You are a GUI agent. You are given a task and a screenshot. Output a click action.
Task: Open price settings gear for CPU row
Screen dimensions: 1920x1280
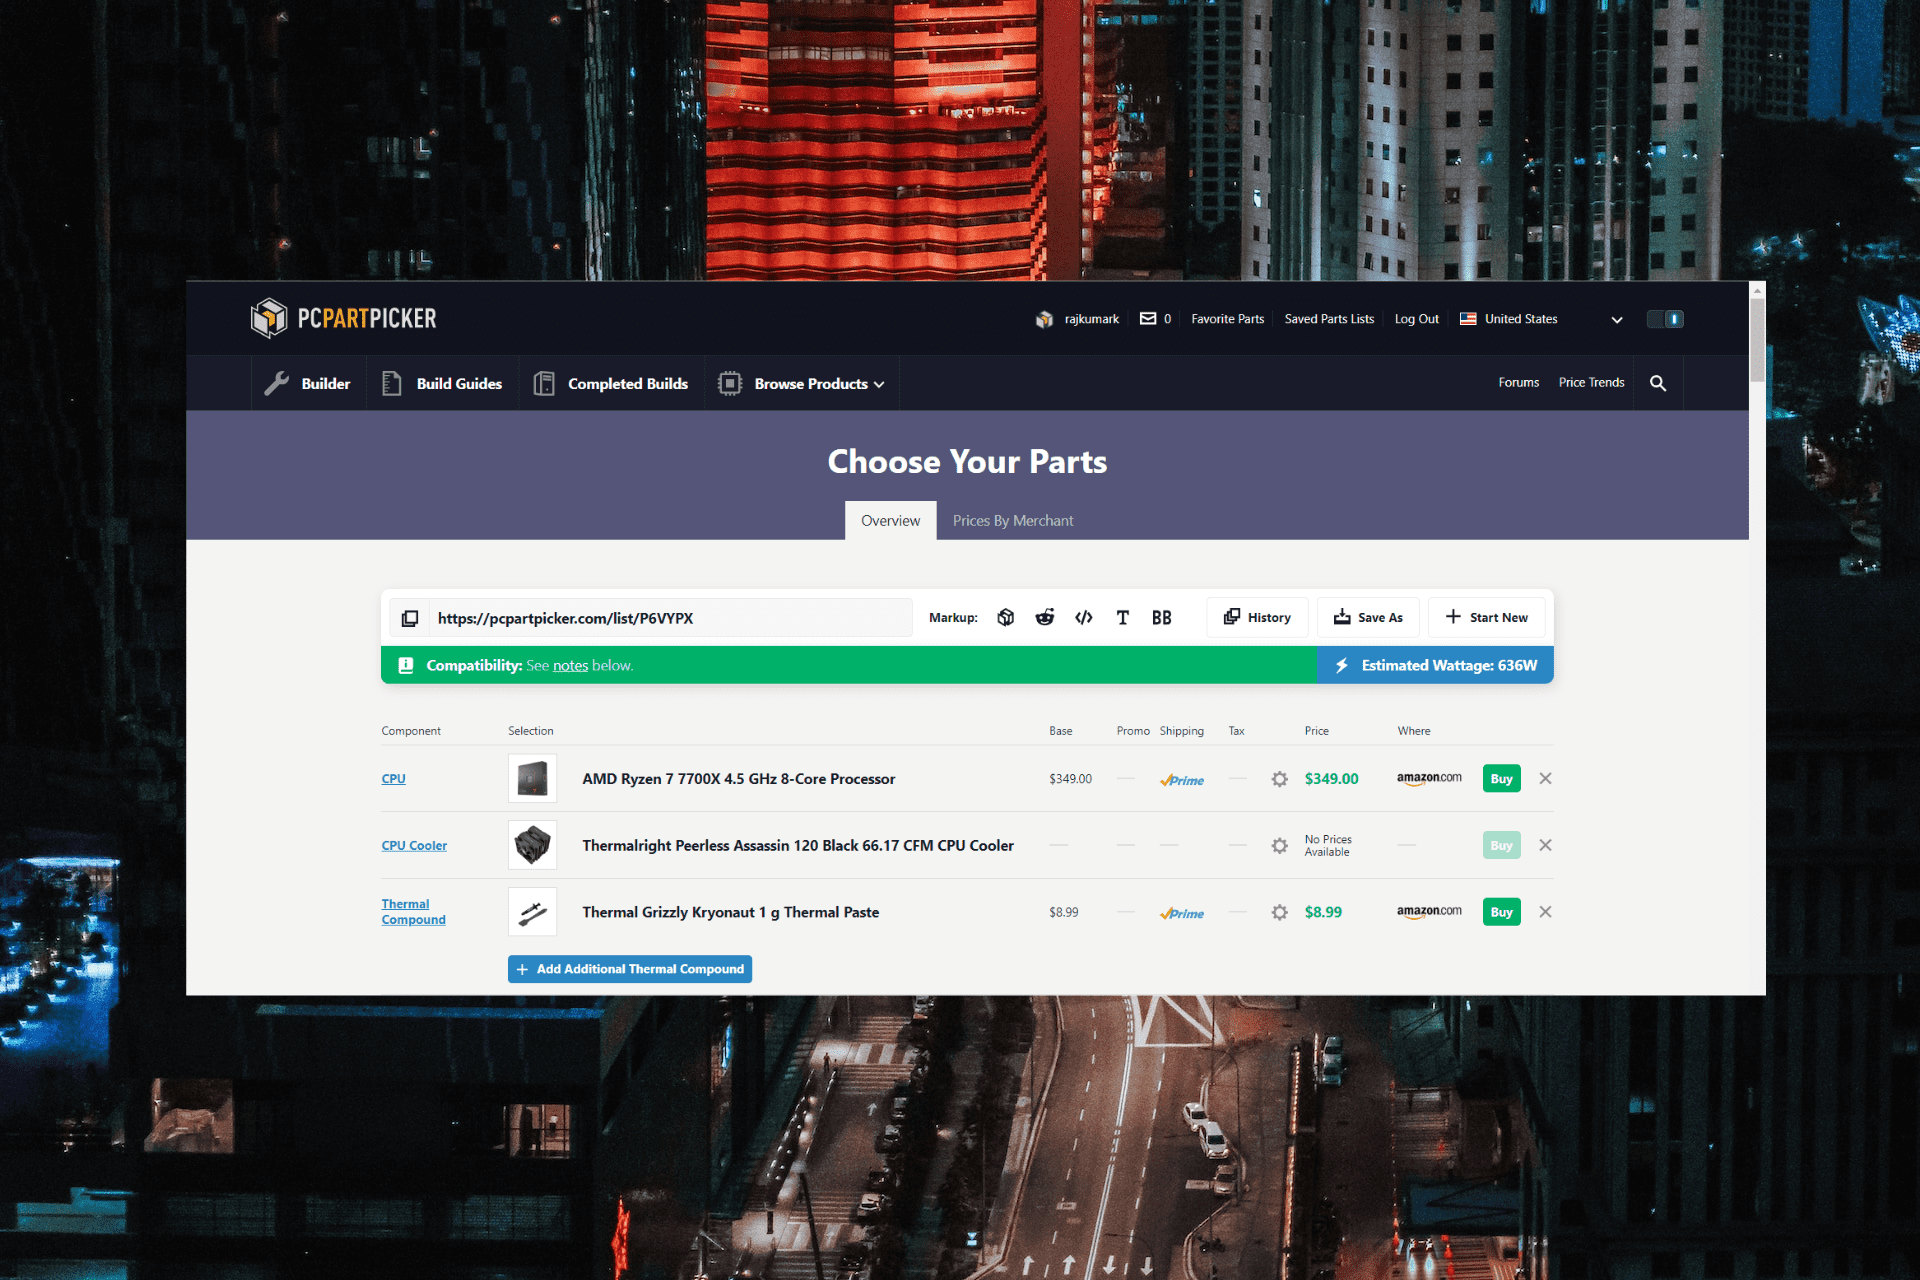pos(1279,778)
